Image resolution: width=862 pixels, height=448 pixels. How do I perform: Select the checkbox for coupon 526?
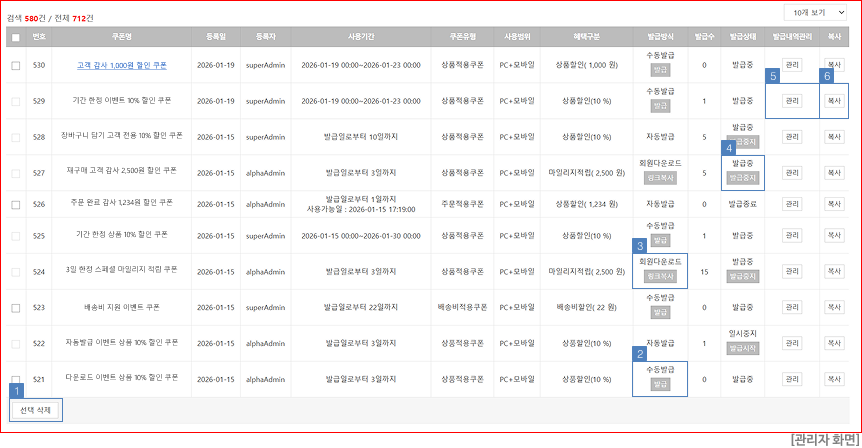(x=15, y=204)
